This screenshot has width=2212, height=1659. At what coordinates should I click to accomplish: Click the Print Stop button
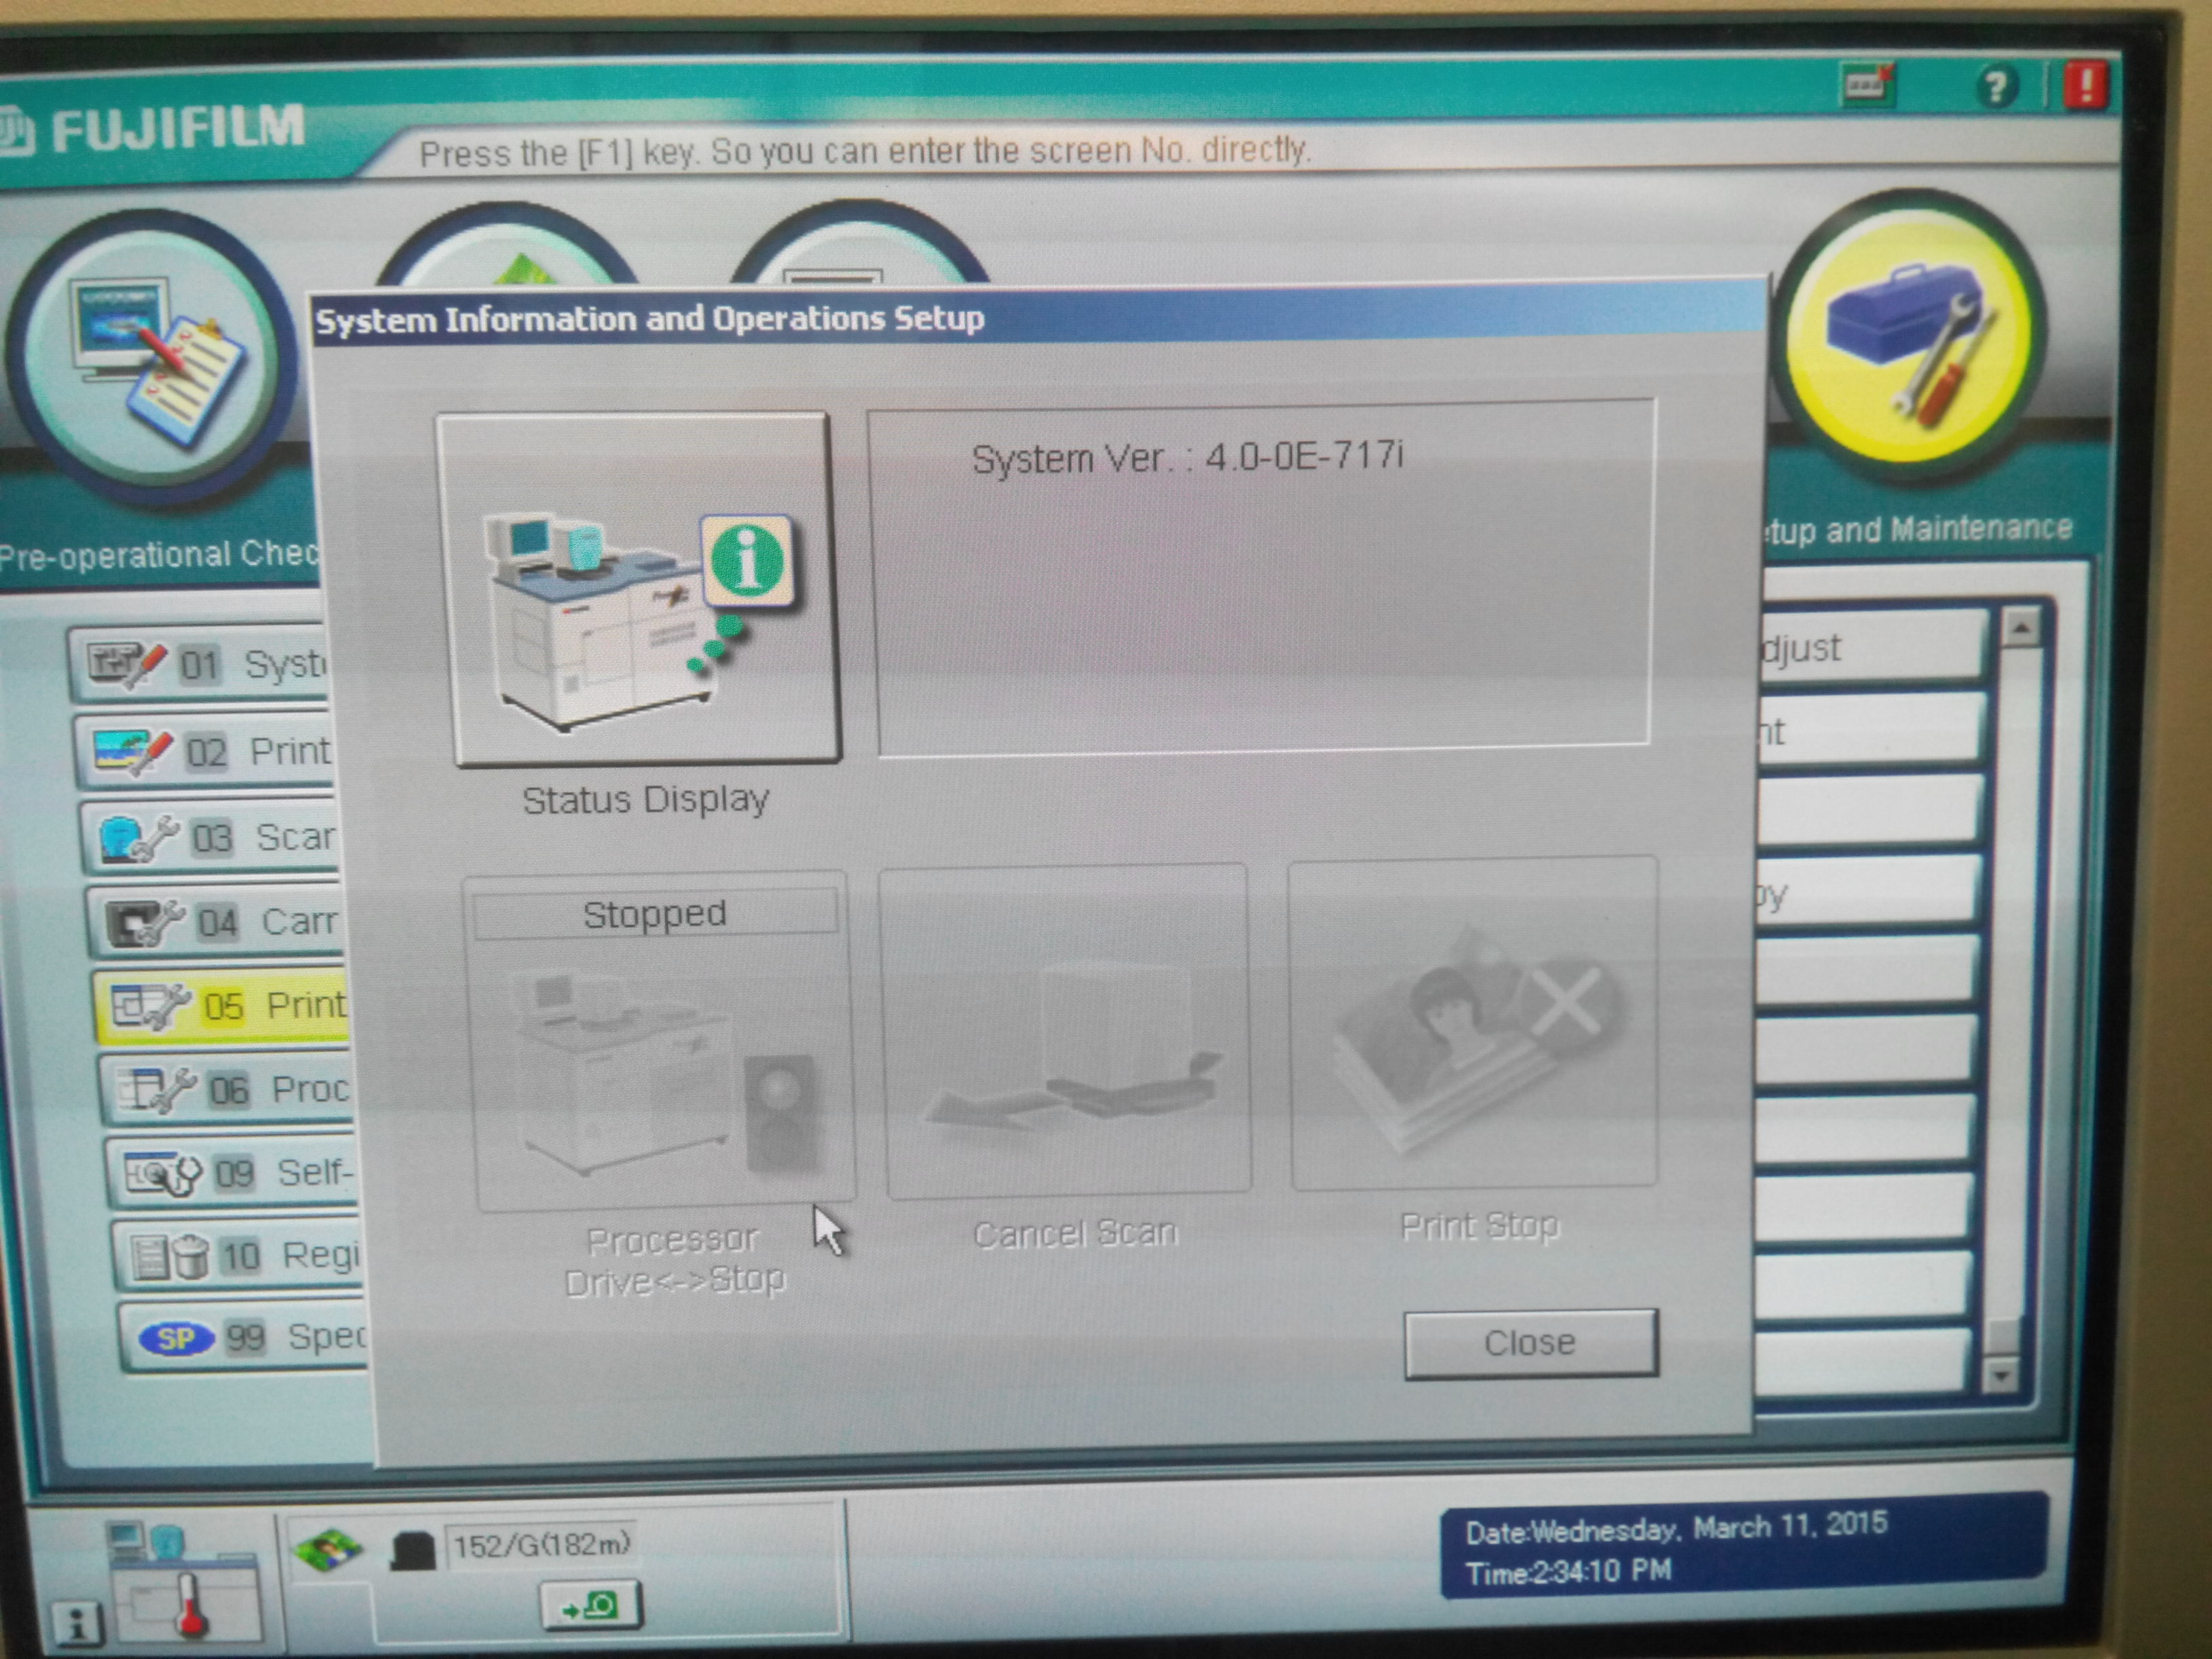tap(1473, 1023)
